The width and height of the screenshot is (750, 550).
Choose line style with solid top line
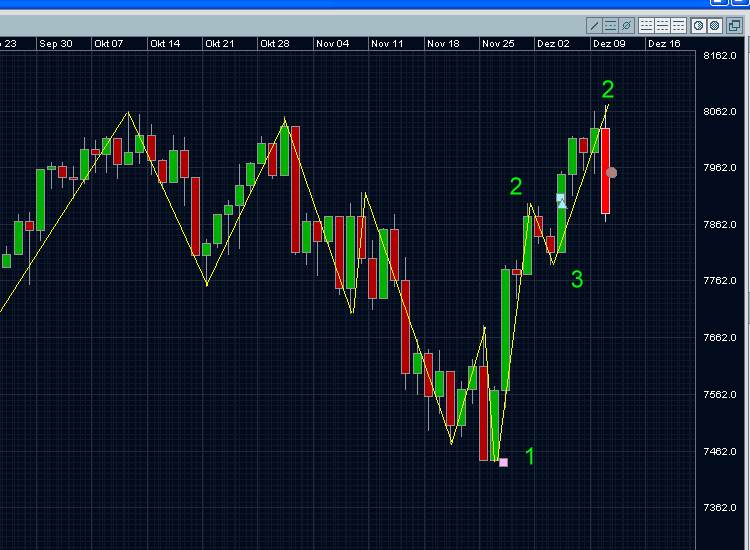point(678,25)
